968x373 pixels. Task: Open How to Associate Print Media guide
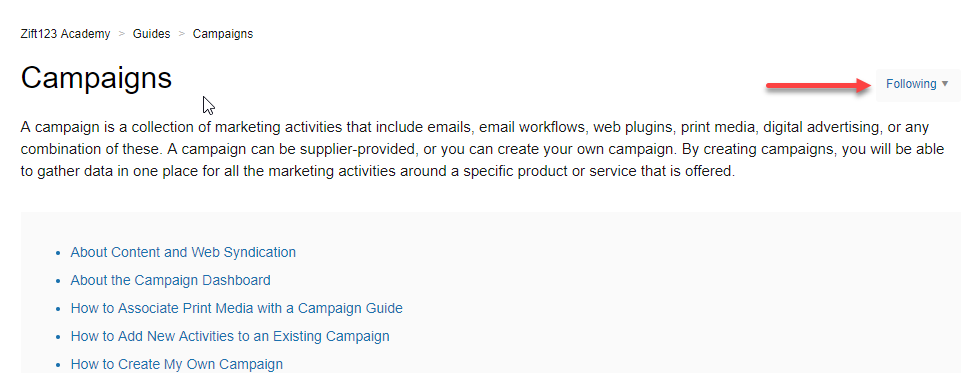click(236, 308)
